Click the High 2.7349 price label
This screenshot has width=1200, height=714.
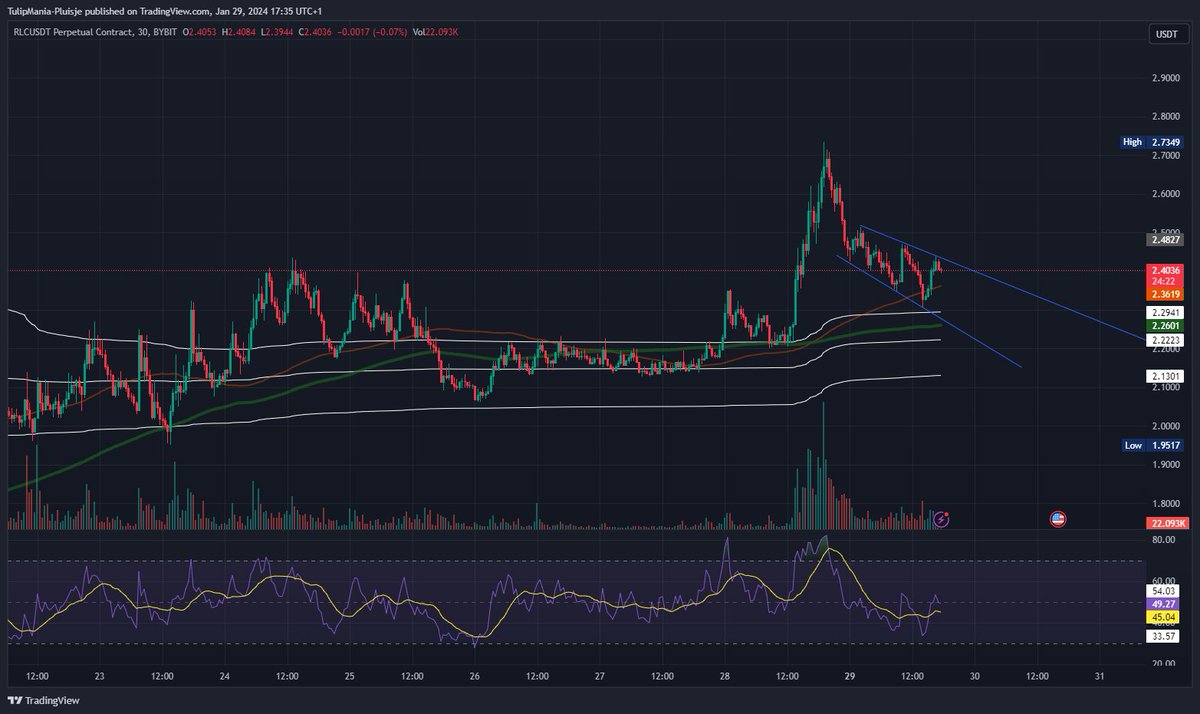[x=1151, y=142]
